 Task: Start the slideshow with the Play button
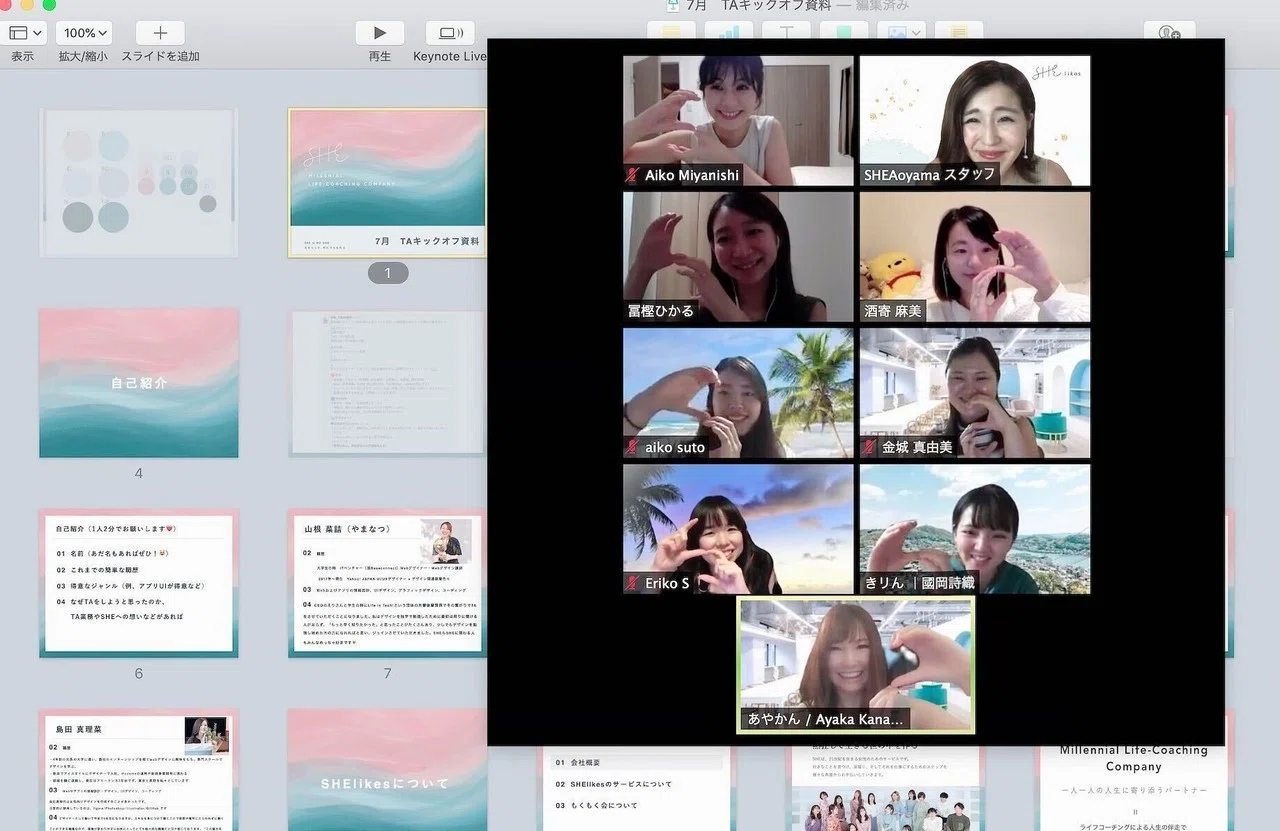pos(380,33)
